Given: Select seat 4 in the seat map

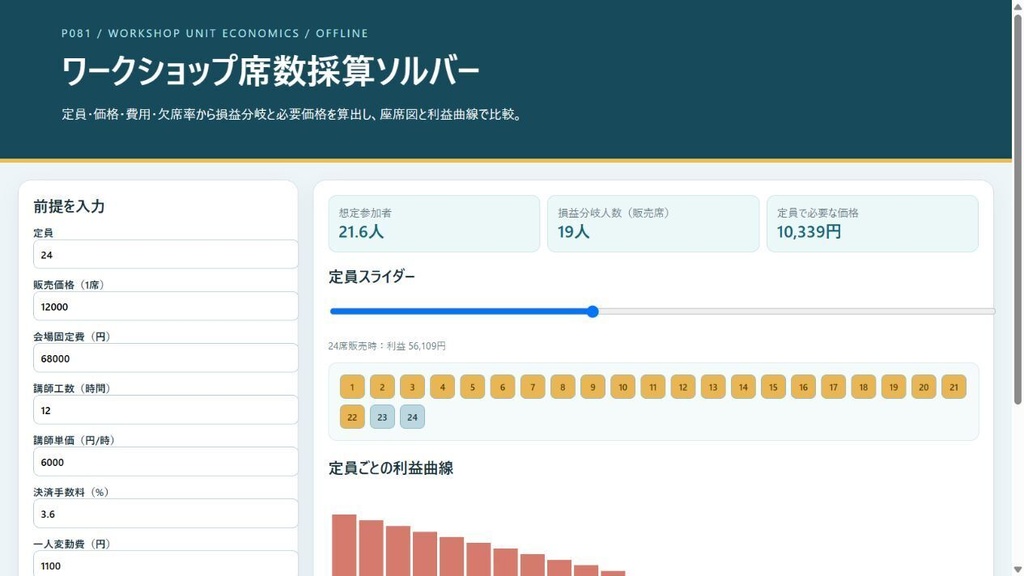Looking at the screenshot, I should click(x=442, y=387).
